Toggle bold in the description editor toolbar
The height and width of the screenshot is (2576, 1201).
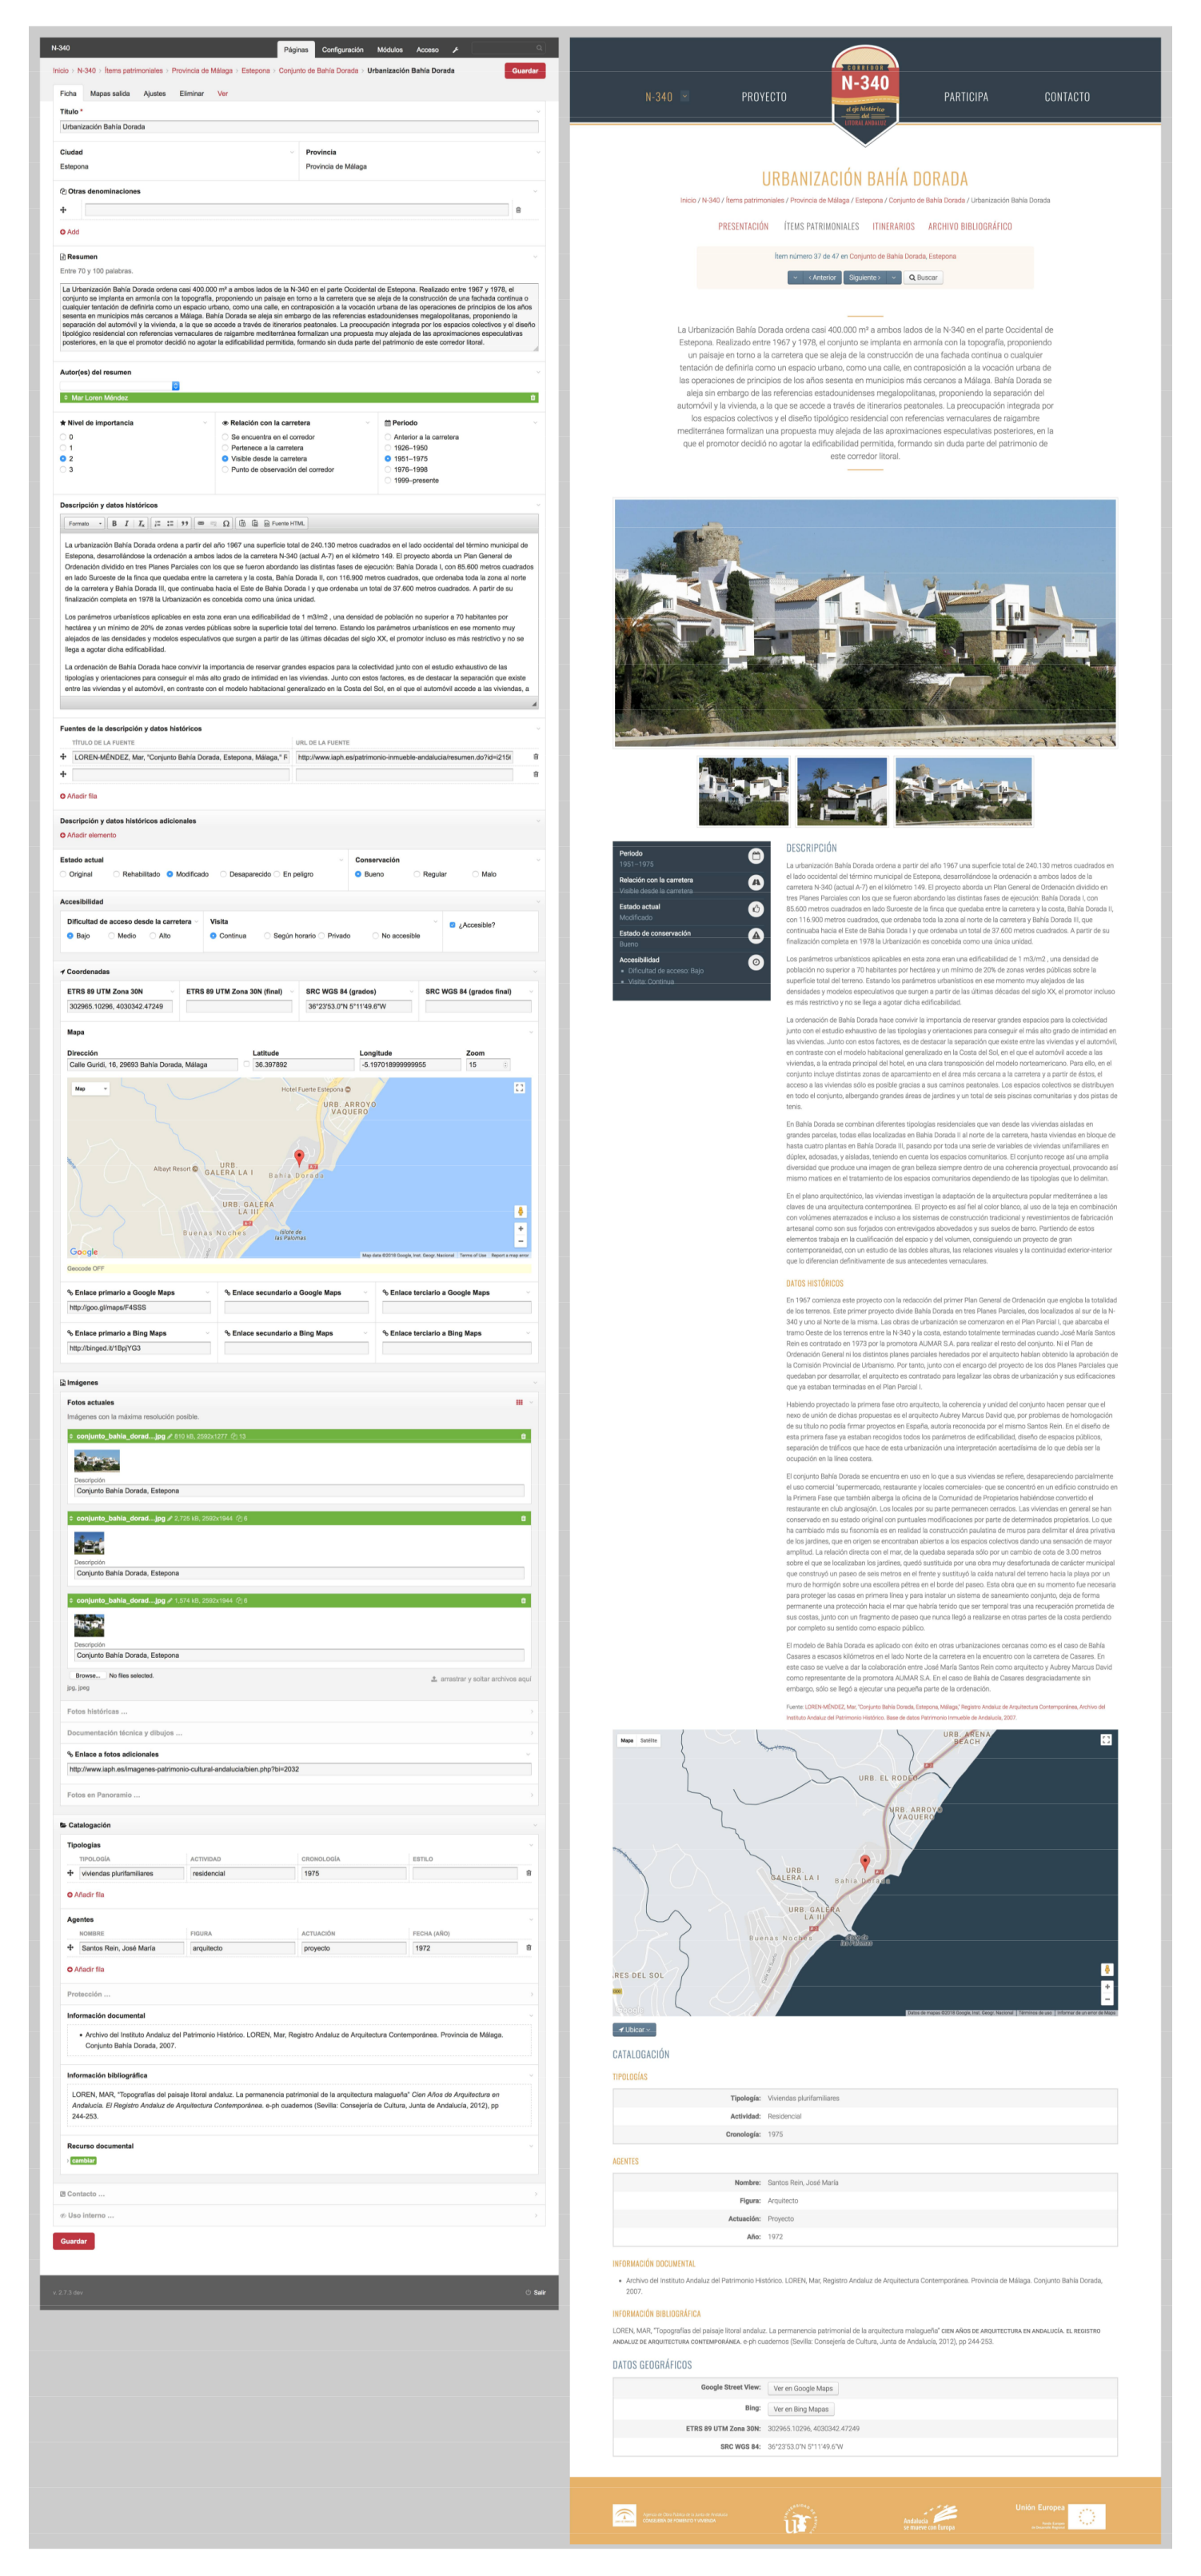click(114, 523)
